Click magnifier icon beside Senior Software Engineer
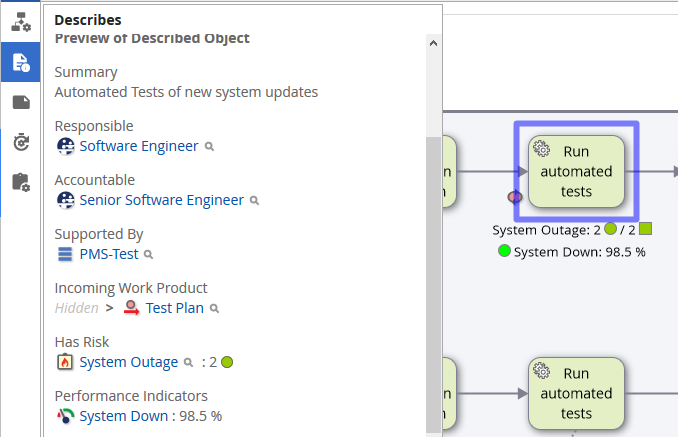Viewport: 678px width, 437px height. [x=255, y=201]
